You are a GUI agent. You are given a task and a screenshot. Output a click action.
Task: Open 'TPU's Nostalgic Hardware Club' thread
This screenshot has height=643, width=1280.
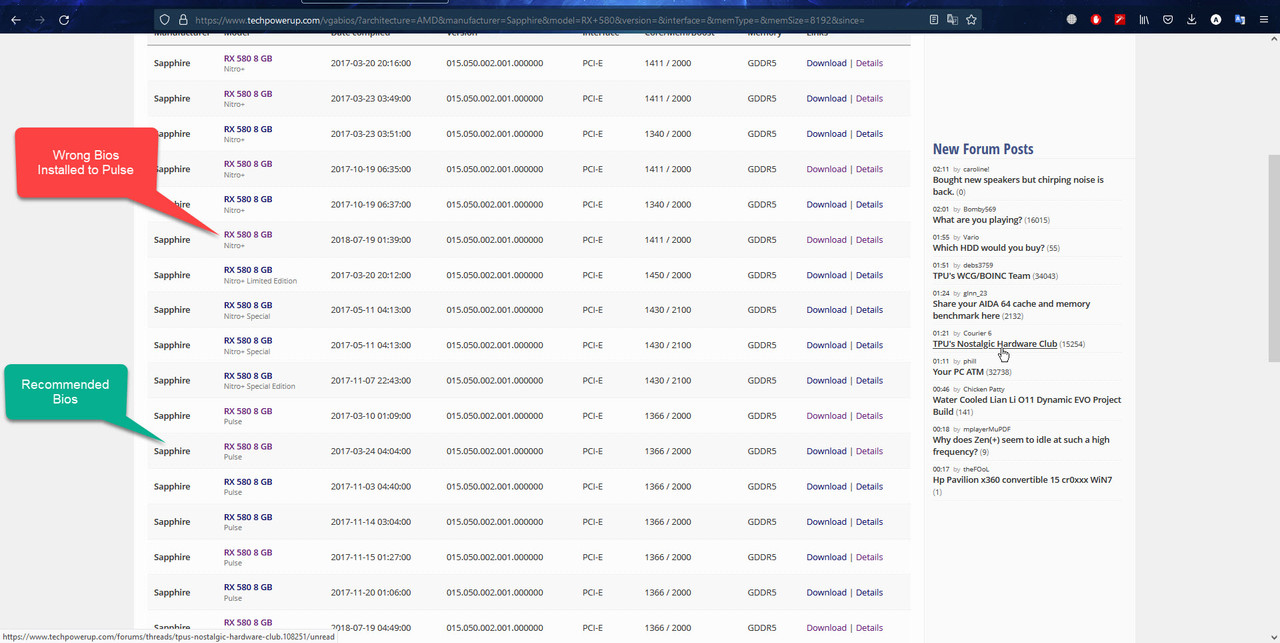tap(995, 344)
